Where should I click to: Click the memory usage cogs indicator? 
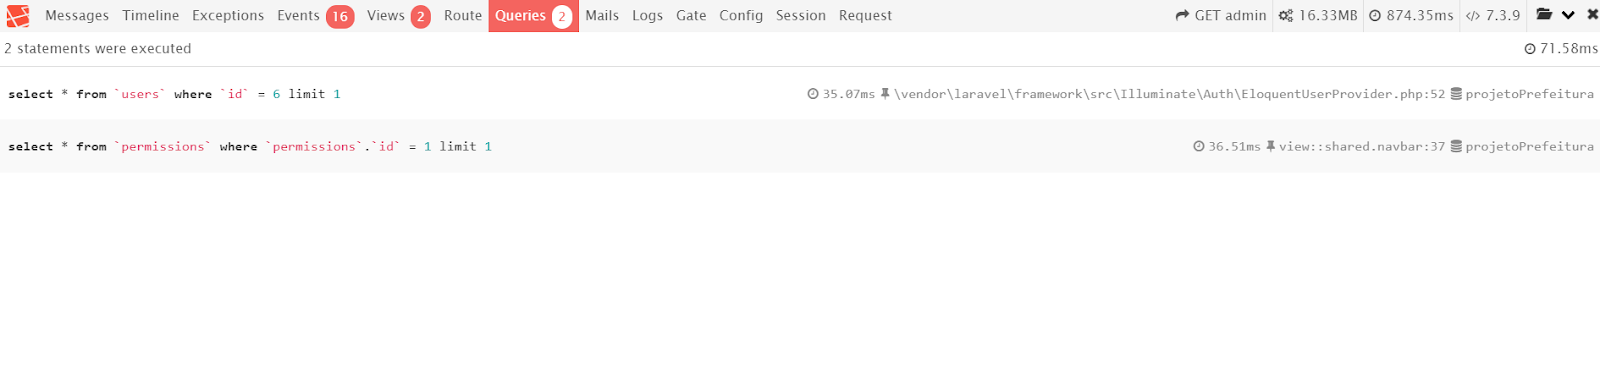click(x=1318, y=15)
